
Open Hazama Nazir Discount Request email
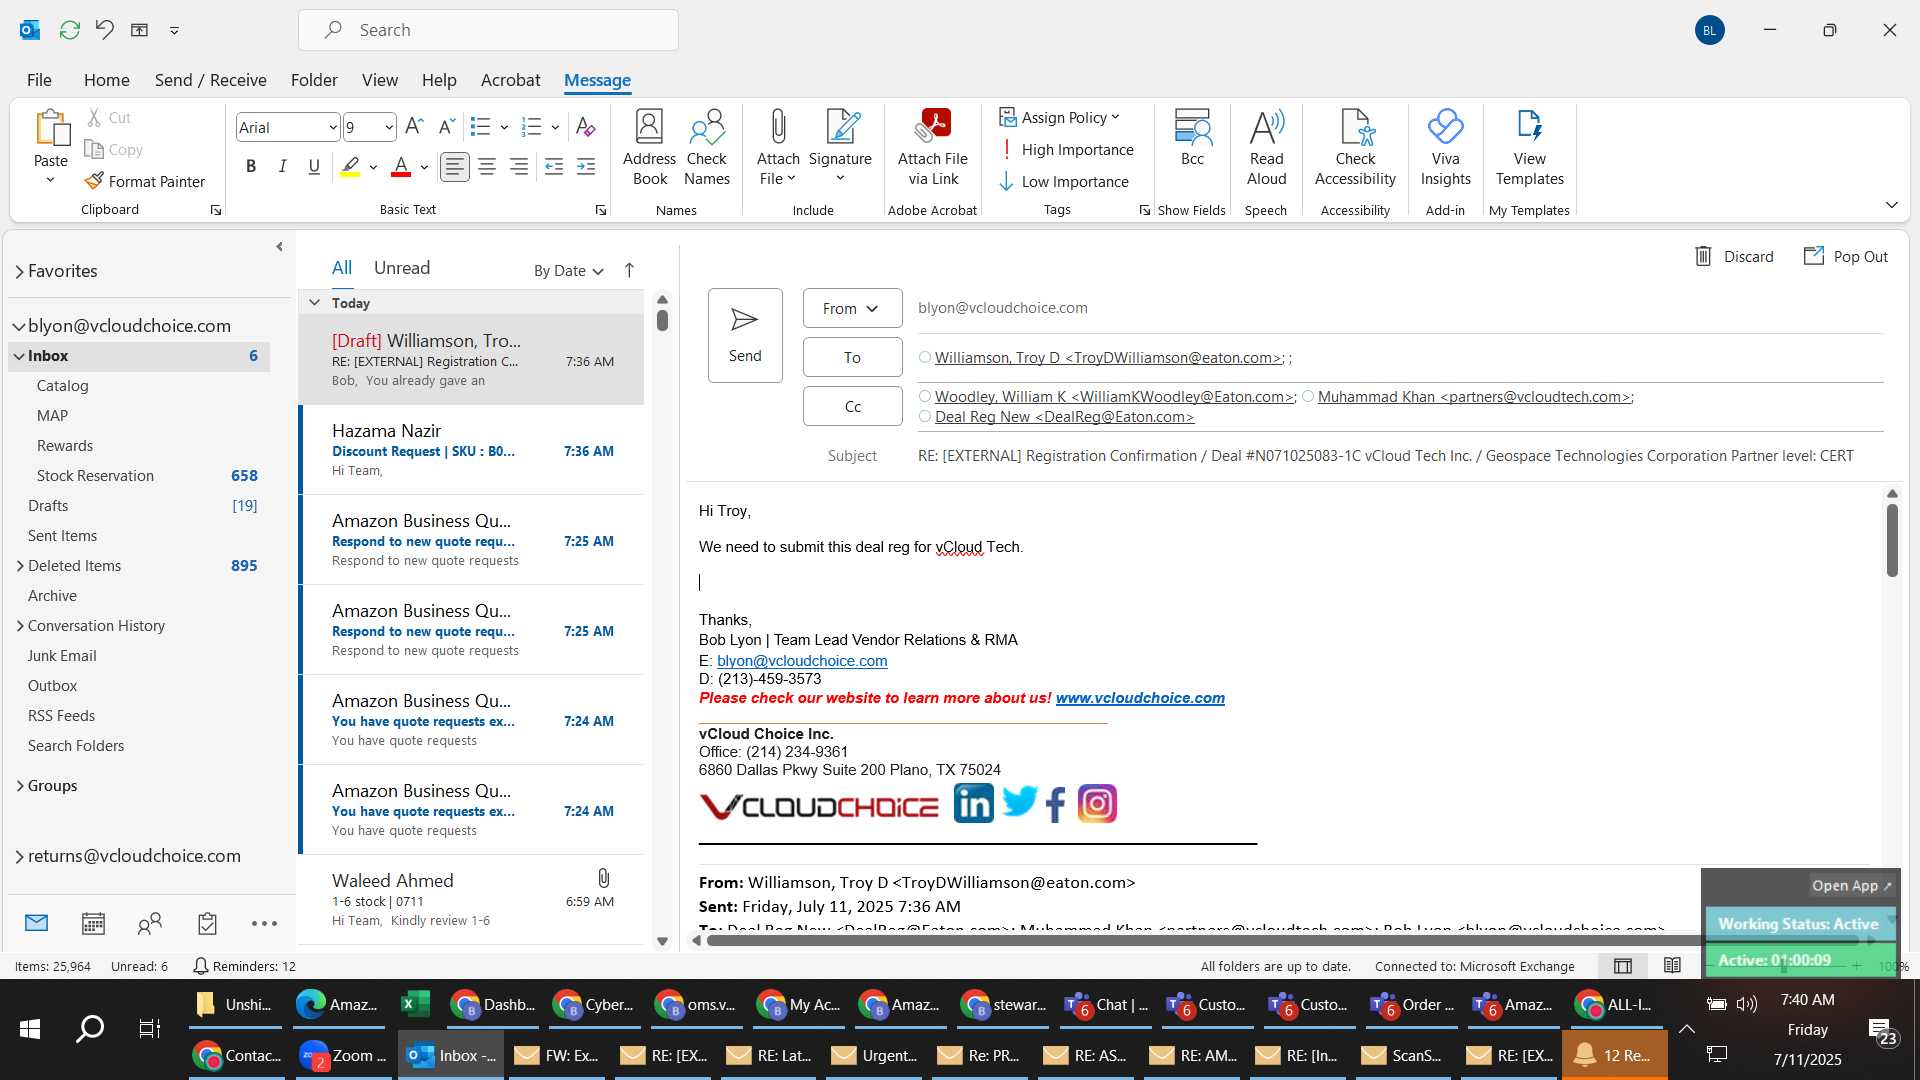pyautogui.click(x=472, y=450)
